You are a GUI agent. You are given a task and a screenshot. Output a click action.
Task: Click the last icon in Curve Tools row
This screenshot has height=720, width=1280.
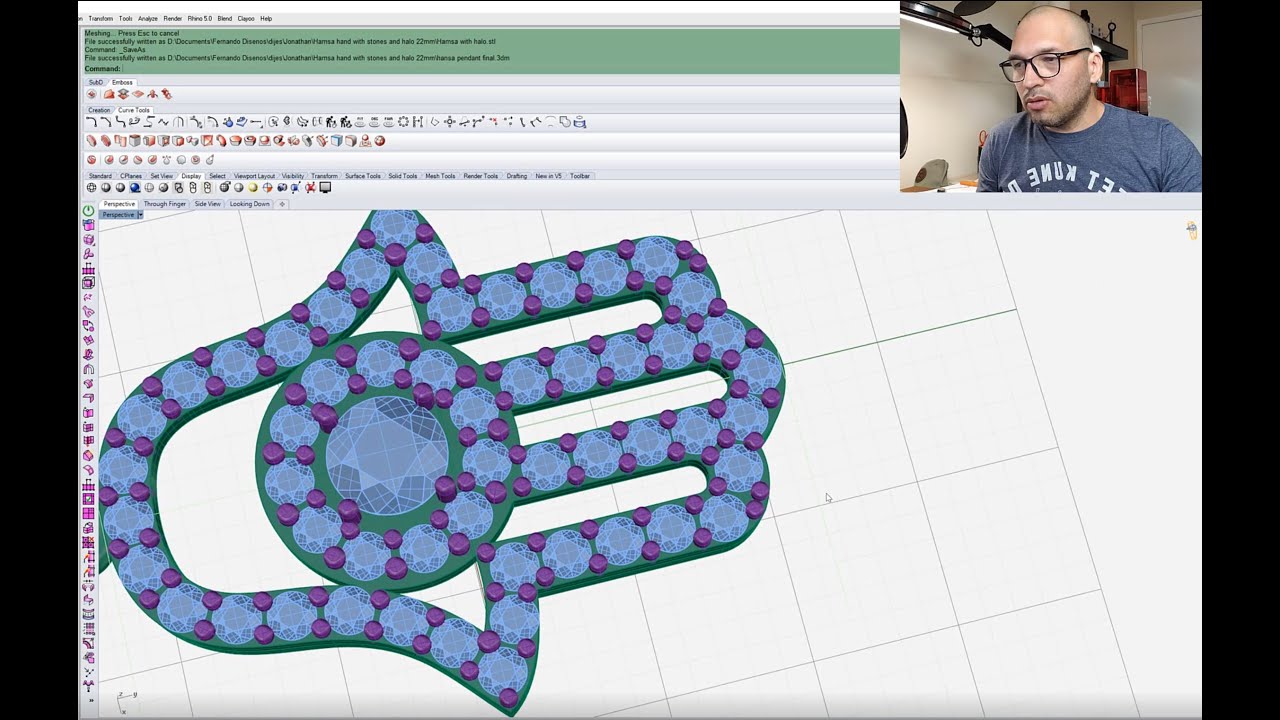580,121
